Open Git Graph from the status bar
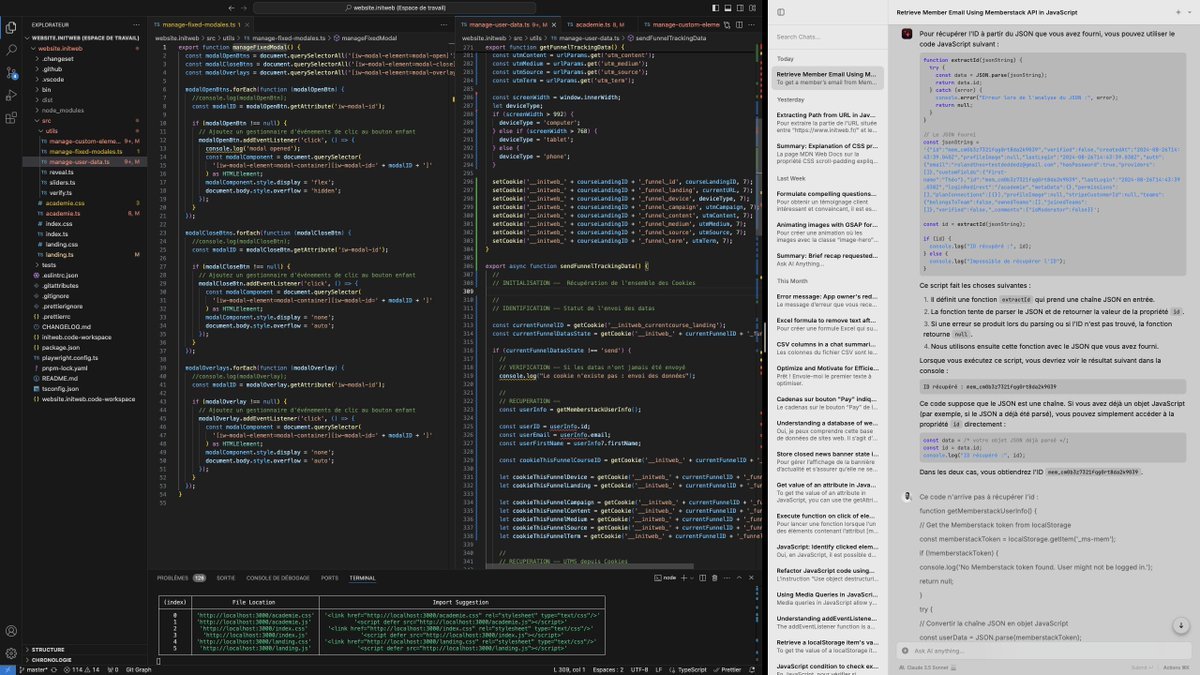Viewport: 1200px width, 675px height. point(138,669)
